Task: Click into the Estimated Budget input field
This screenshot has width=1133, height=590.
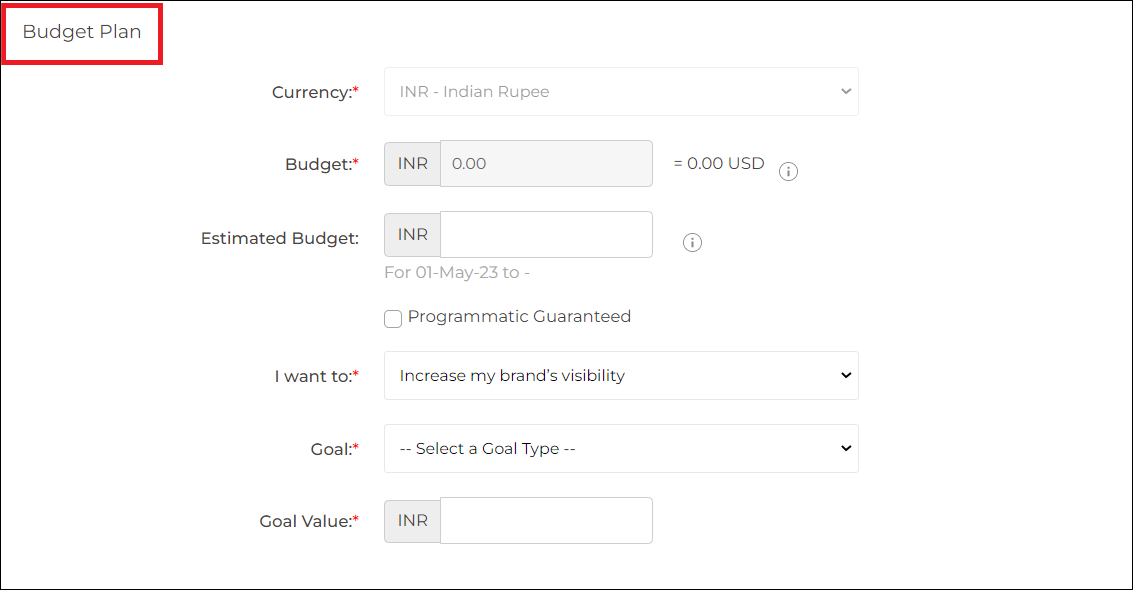Action: (546, 235)
